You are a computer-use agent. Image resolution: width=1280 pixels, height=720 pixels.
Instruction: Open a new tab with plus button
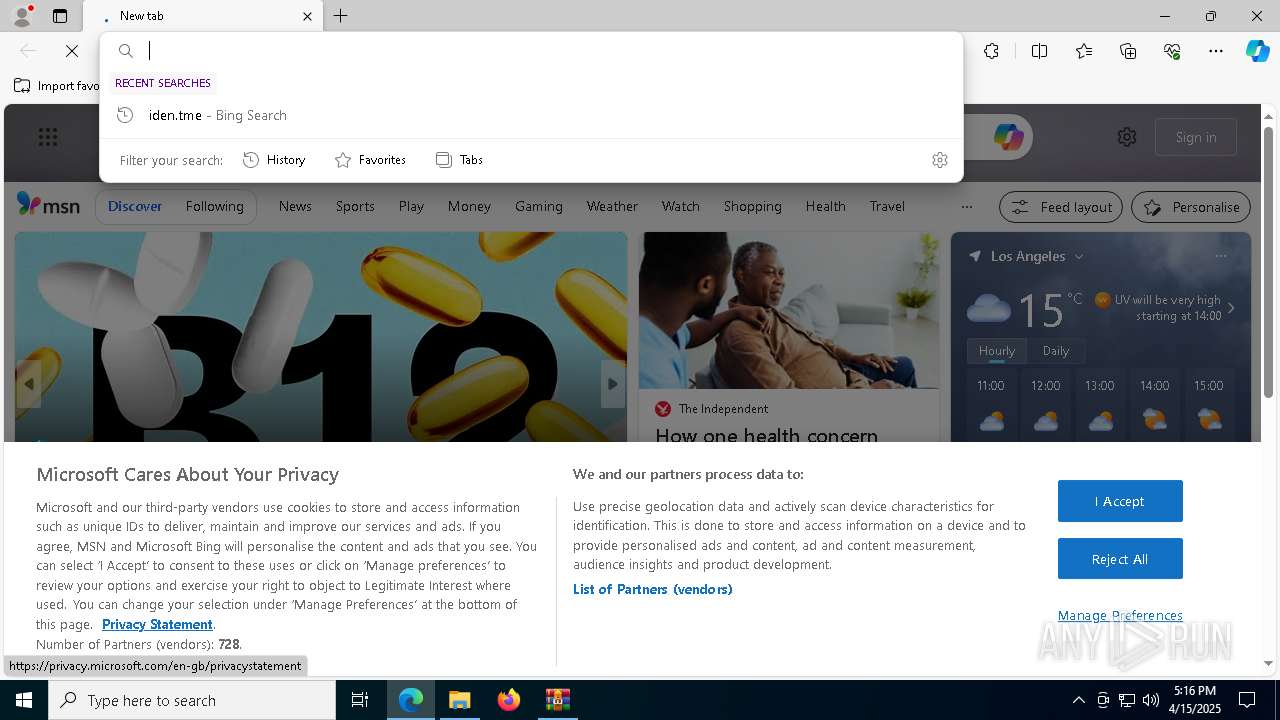[341, 16]
